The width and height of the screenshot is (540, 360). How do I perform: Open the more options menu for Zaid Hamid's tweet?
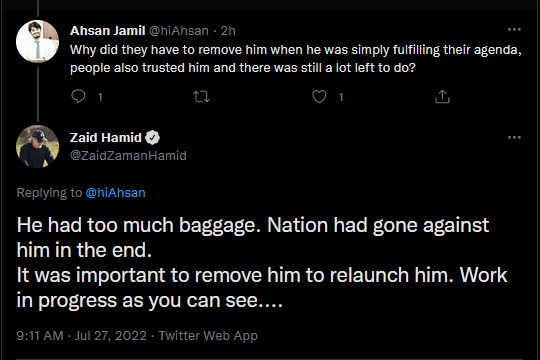point(514,137)
